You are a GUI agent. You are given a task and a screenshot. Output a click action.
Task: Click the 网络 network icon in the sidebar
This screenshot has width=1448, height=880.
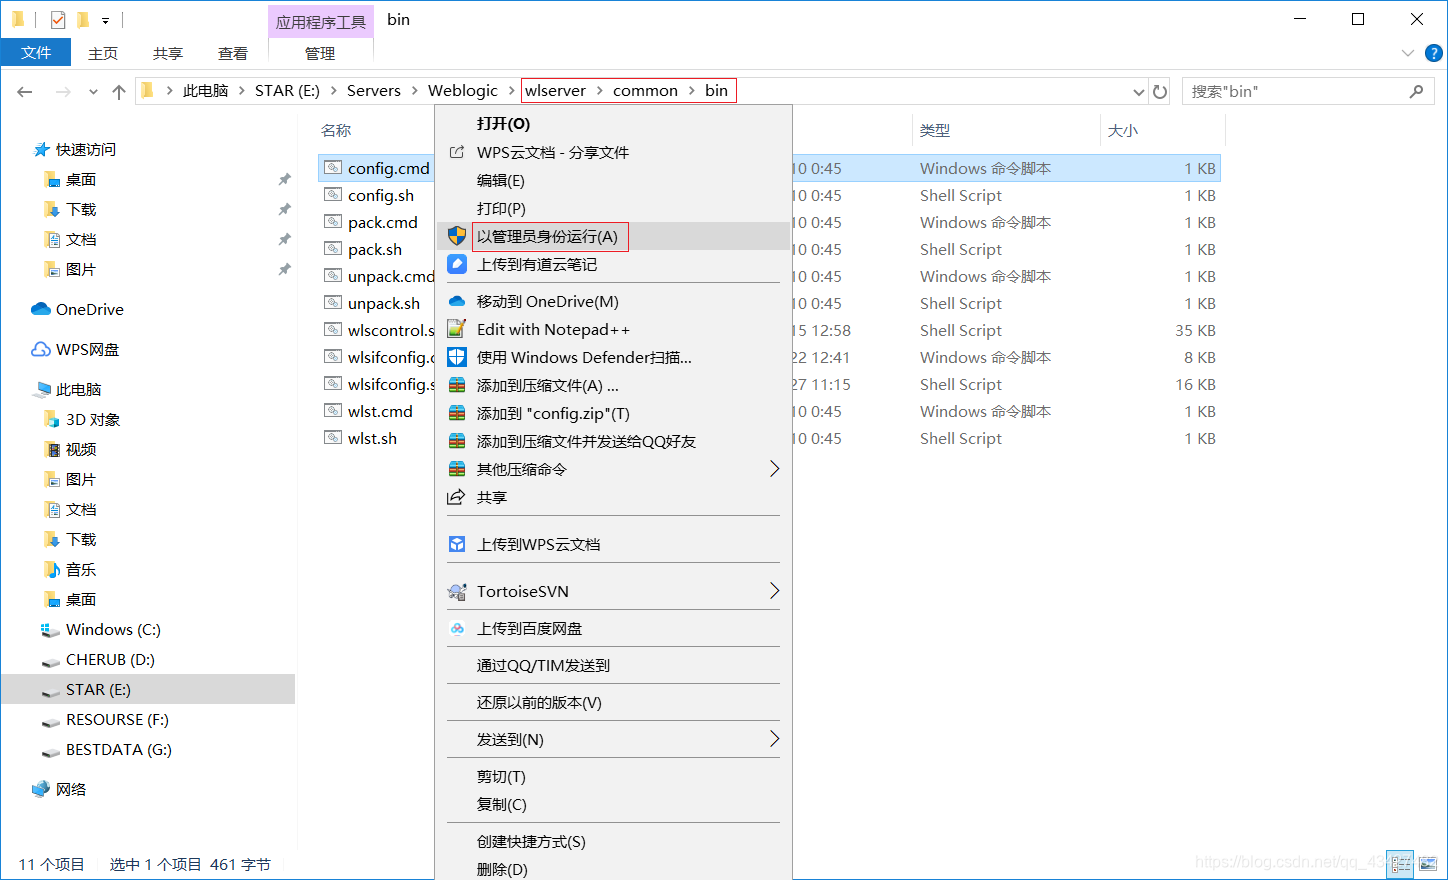[41, 789]
